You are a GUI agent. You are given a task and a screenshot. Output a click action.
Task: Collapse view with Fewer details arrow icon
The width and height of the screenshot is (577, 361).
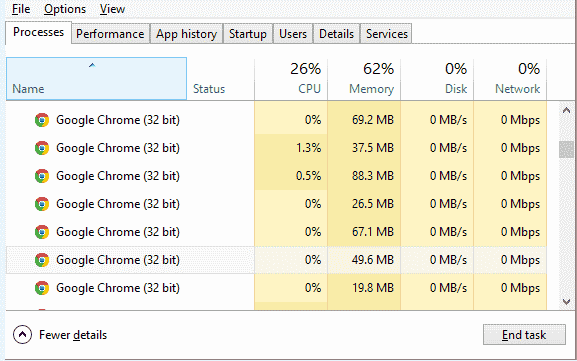point(22,335)
